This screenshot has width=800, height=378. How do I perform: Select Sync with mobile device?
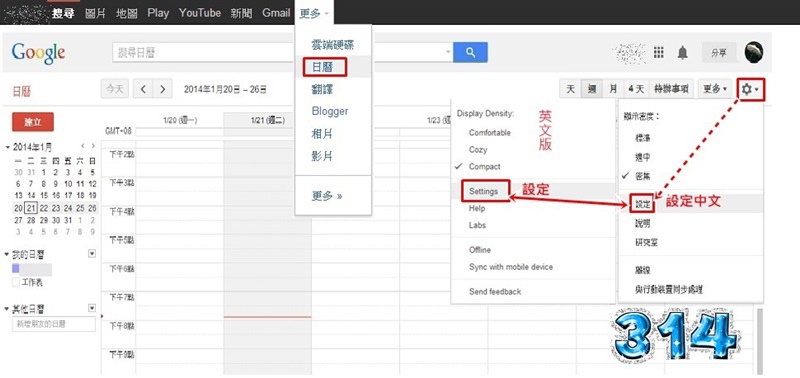coord(511,267)
